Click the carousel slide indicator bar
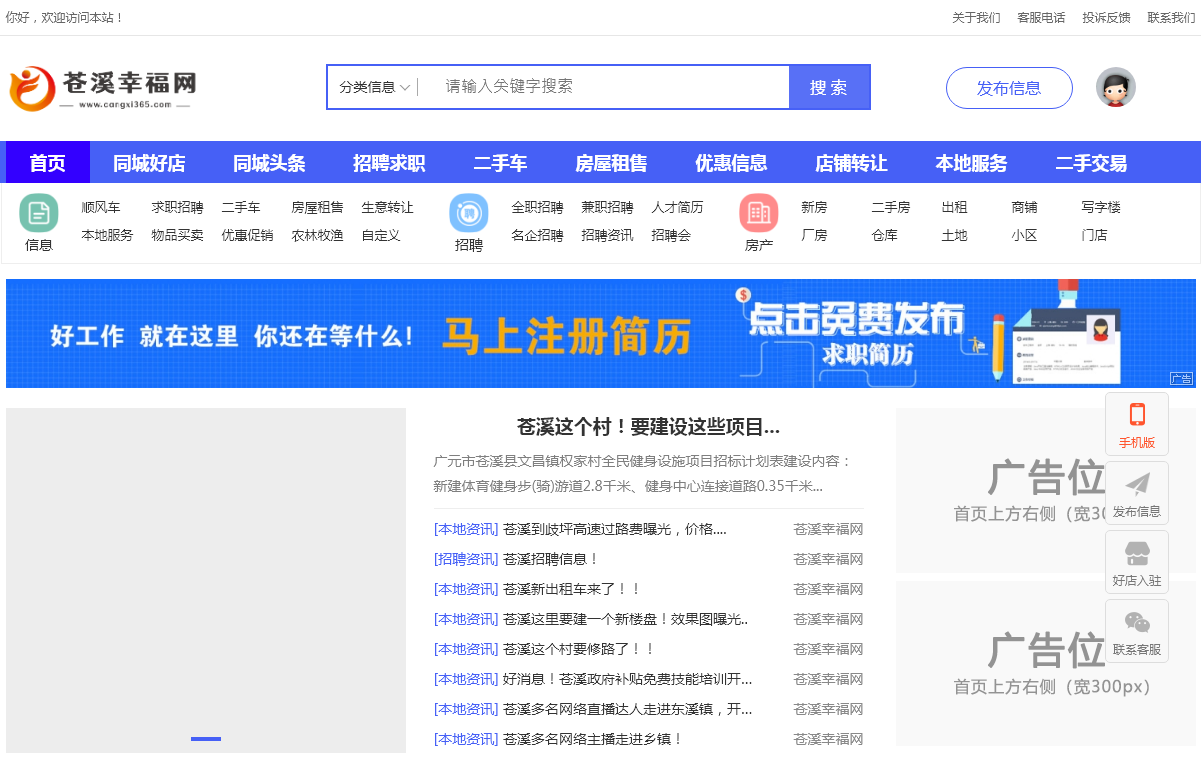The image size is (1201, 768). (x=206, y=739)
